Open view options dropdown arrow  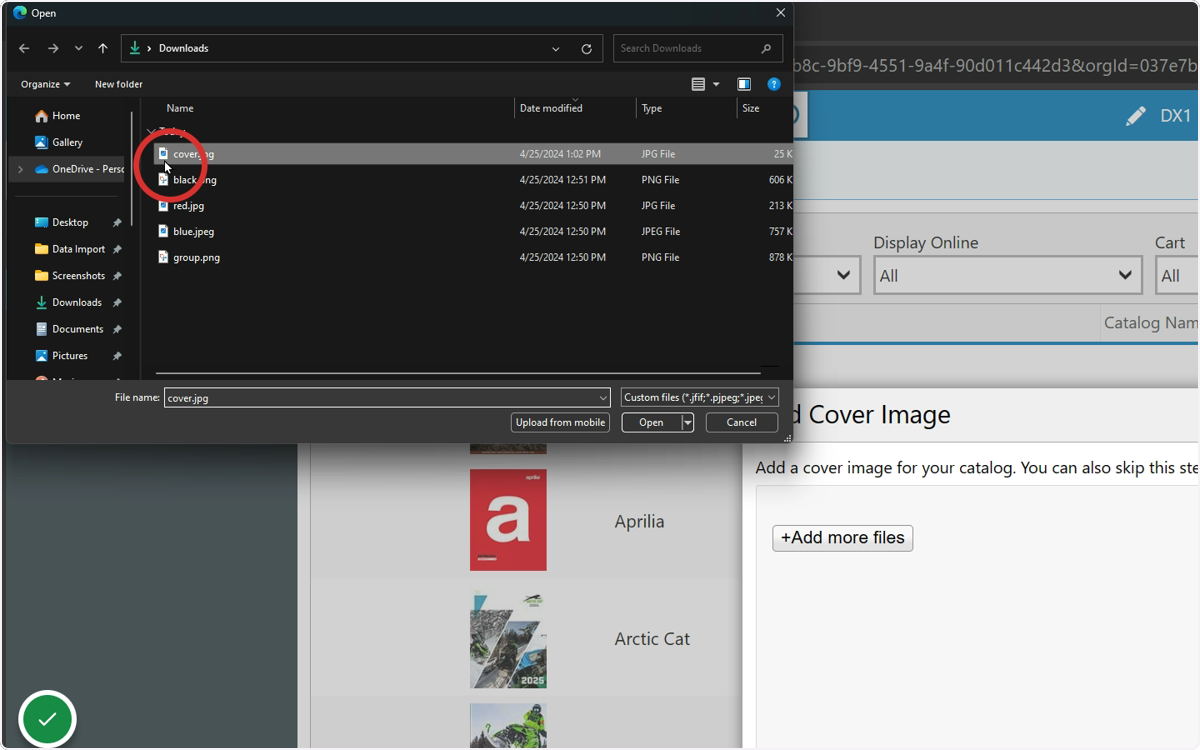716,85
